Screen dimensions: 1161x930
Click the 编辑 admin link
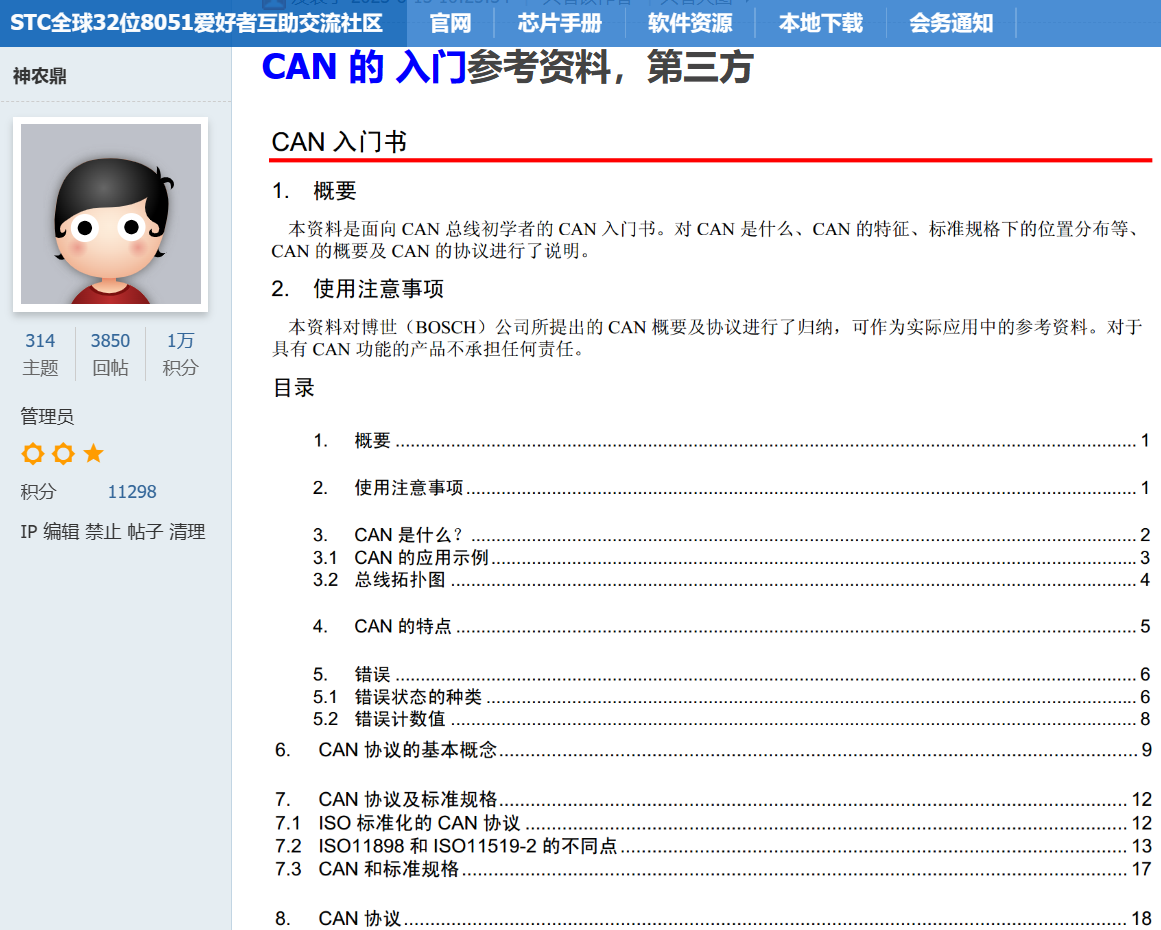click(61, 532)
